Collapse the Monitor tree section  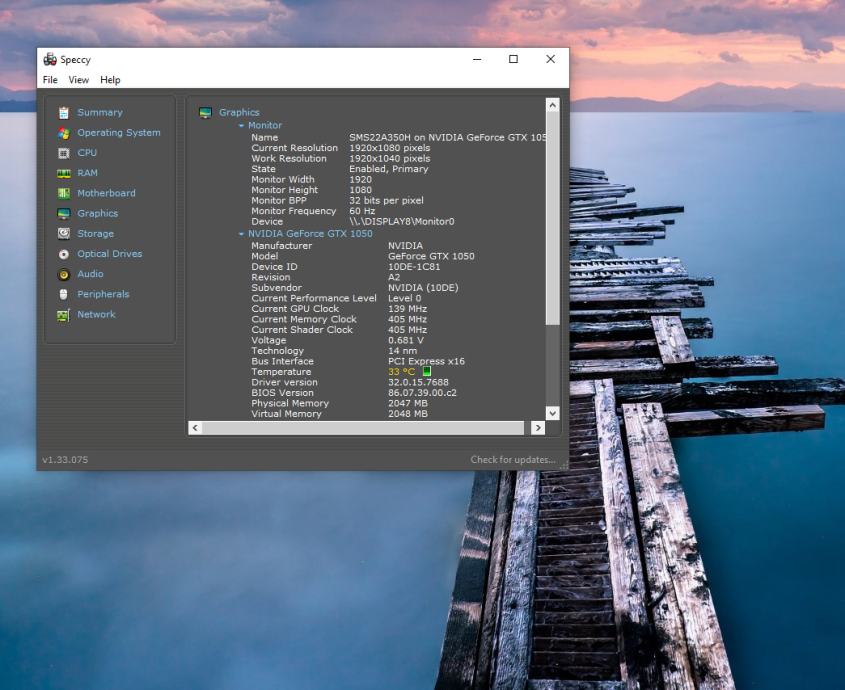pos(241,126)
